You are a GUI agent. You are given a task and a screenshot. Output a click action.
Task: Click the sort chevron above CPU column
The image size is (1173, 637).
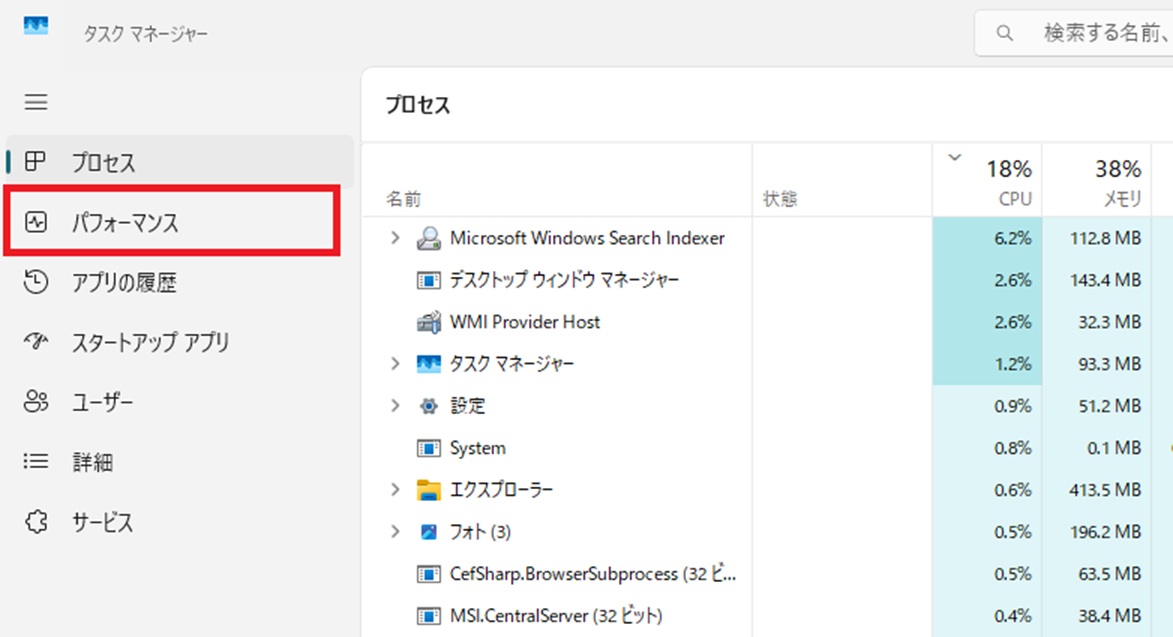click(x=955, y=157)
